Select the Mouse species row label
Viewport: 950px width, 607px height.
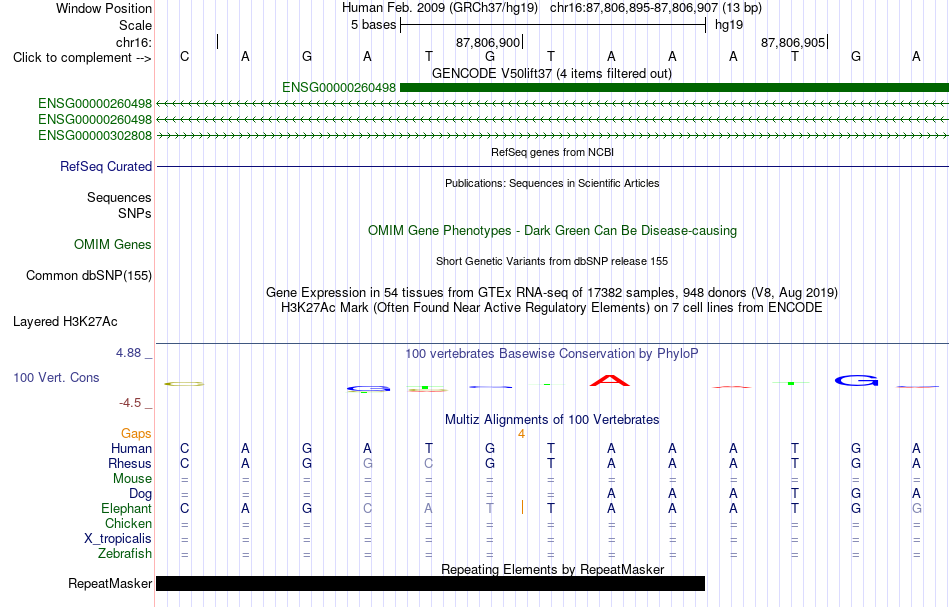[x=132, y=479]
